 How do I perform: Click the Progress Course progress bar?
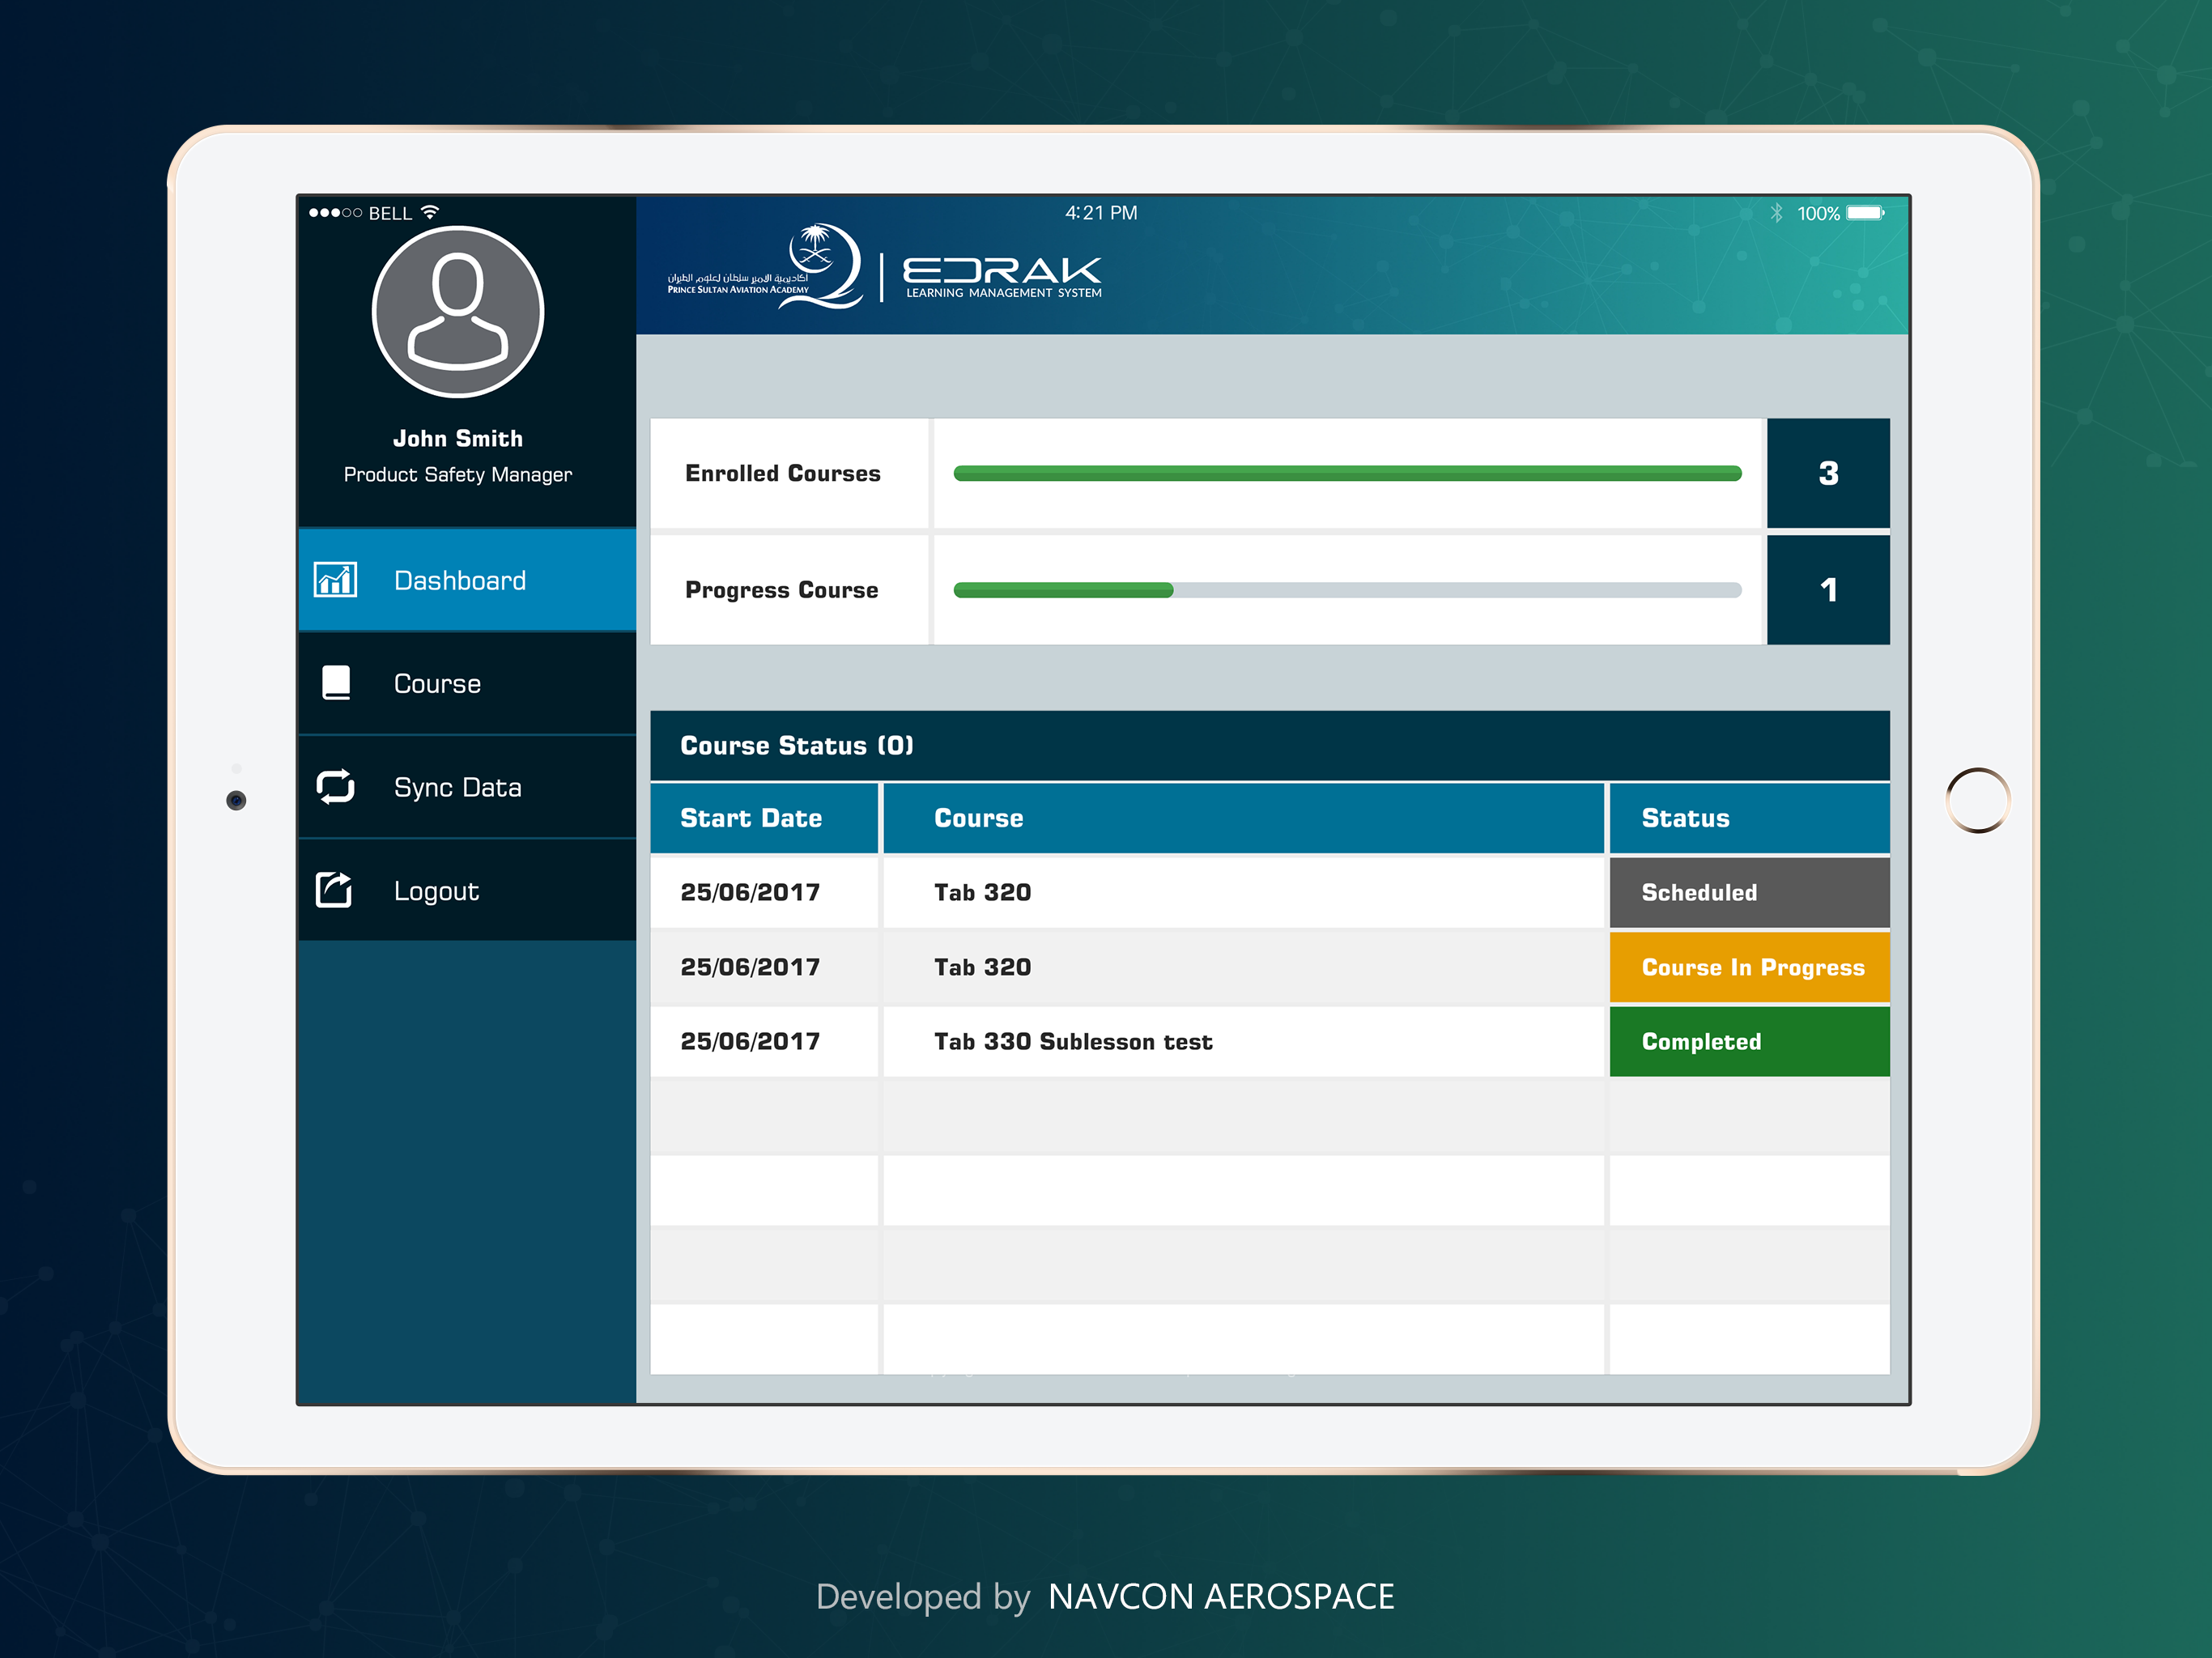1347,590
